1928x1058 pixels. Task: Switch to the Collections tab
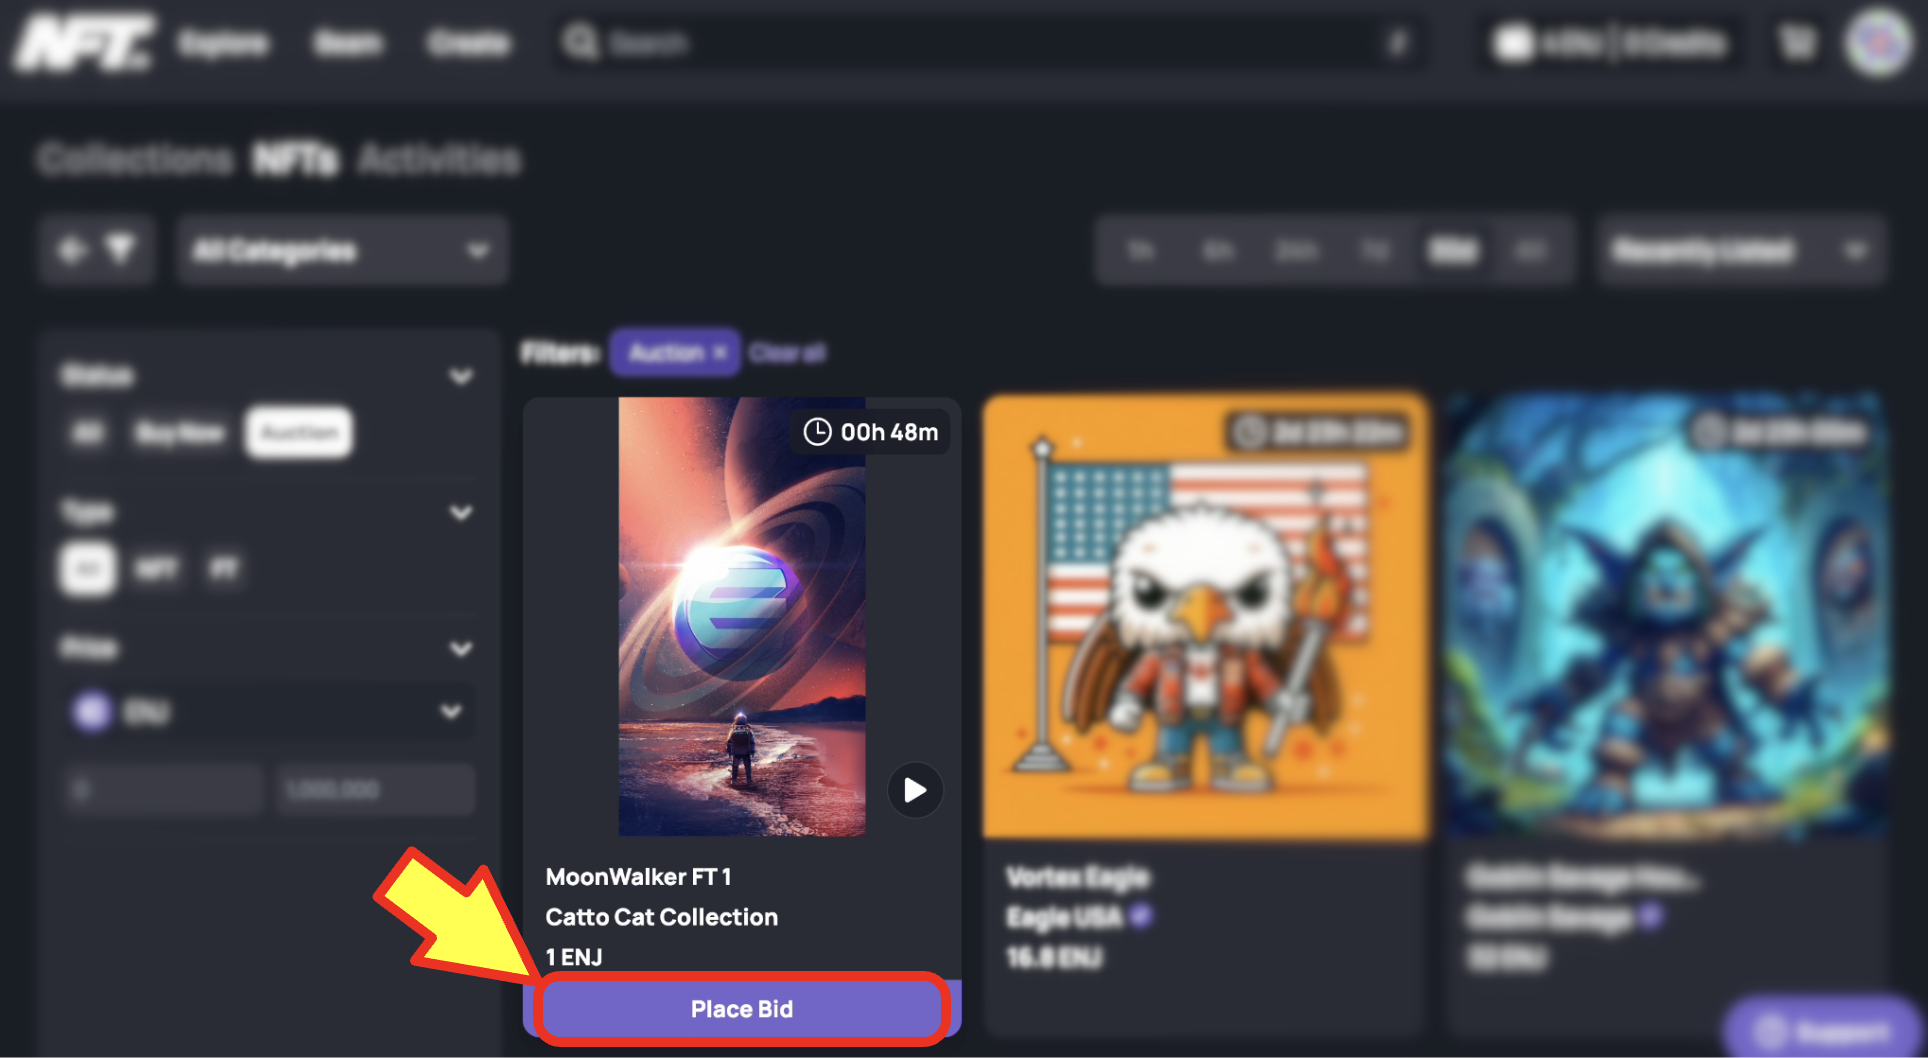tap(134, 158)
